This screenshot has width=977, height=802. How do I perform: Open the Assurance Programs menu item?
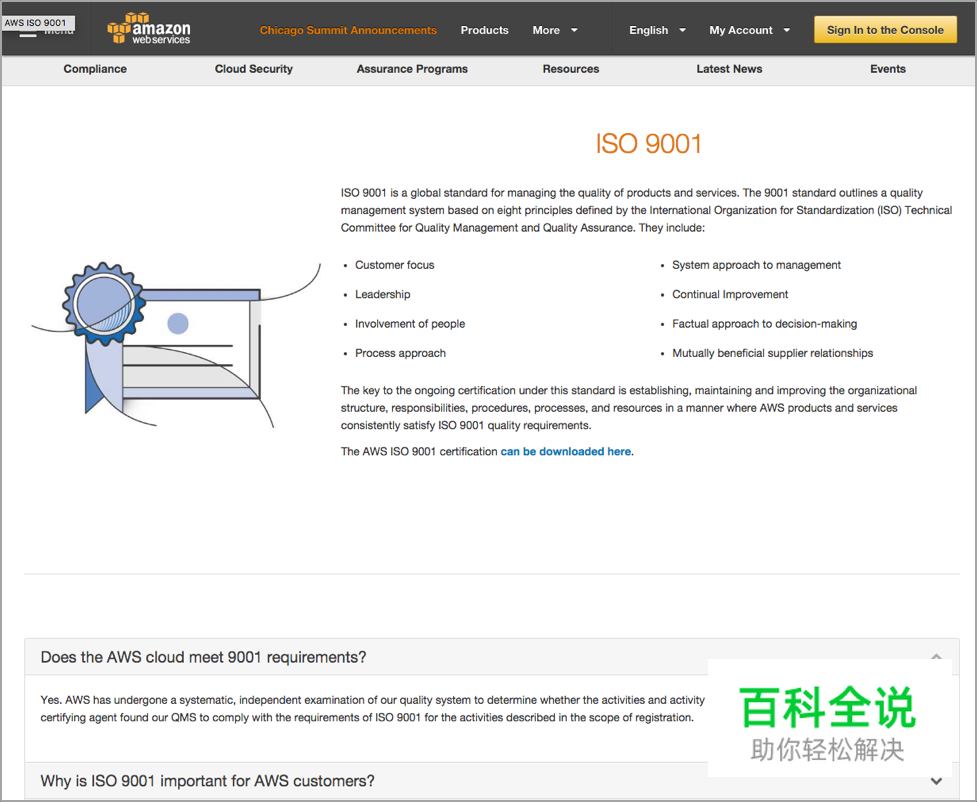[x=412, y=69]
